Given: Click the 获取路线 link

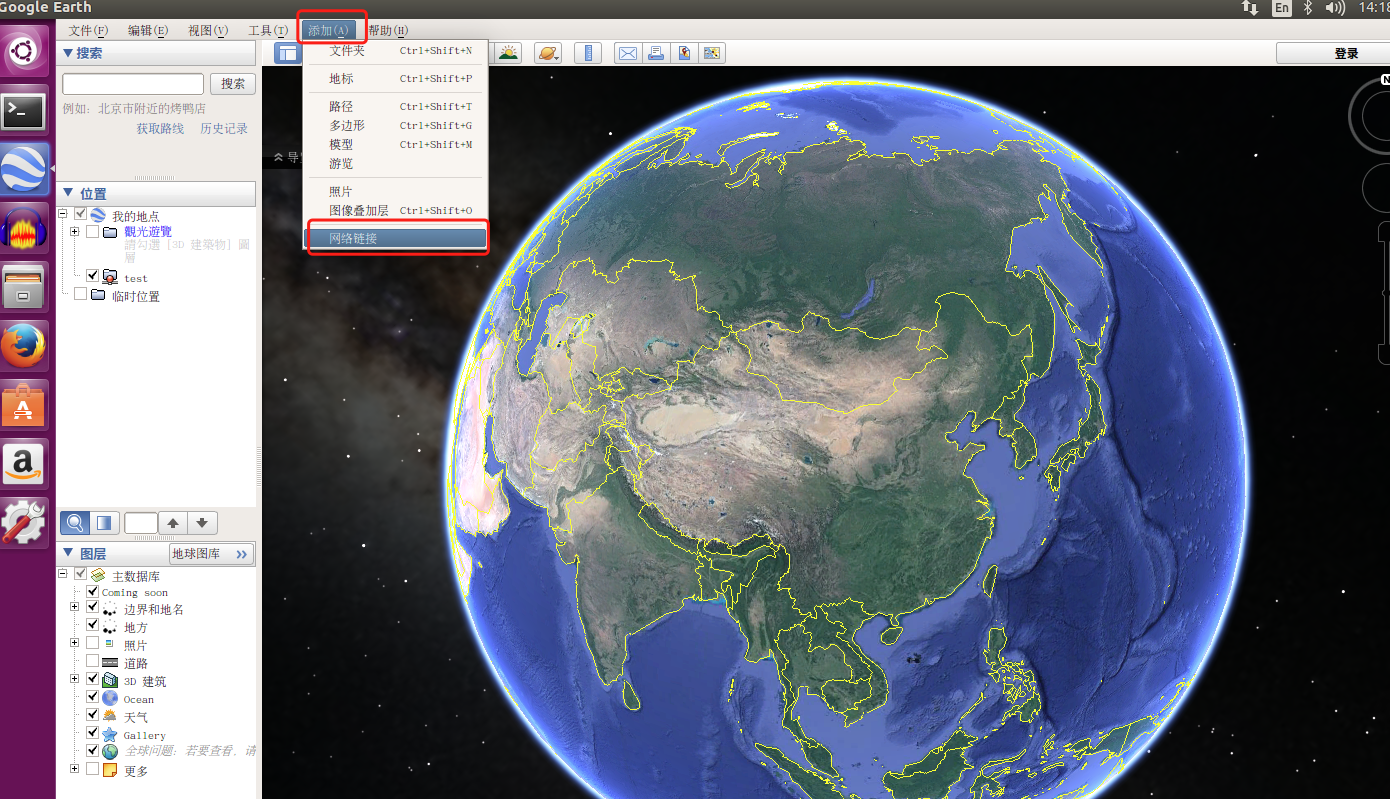Looking at the screenshot, I should tap(160, 128).
